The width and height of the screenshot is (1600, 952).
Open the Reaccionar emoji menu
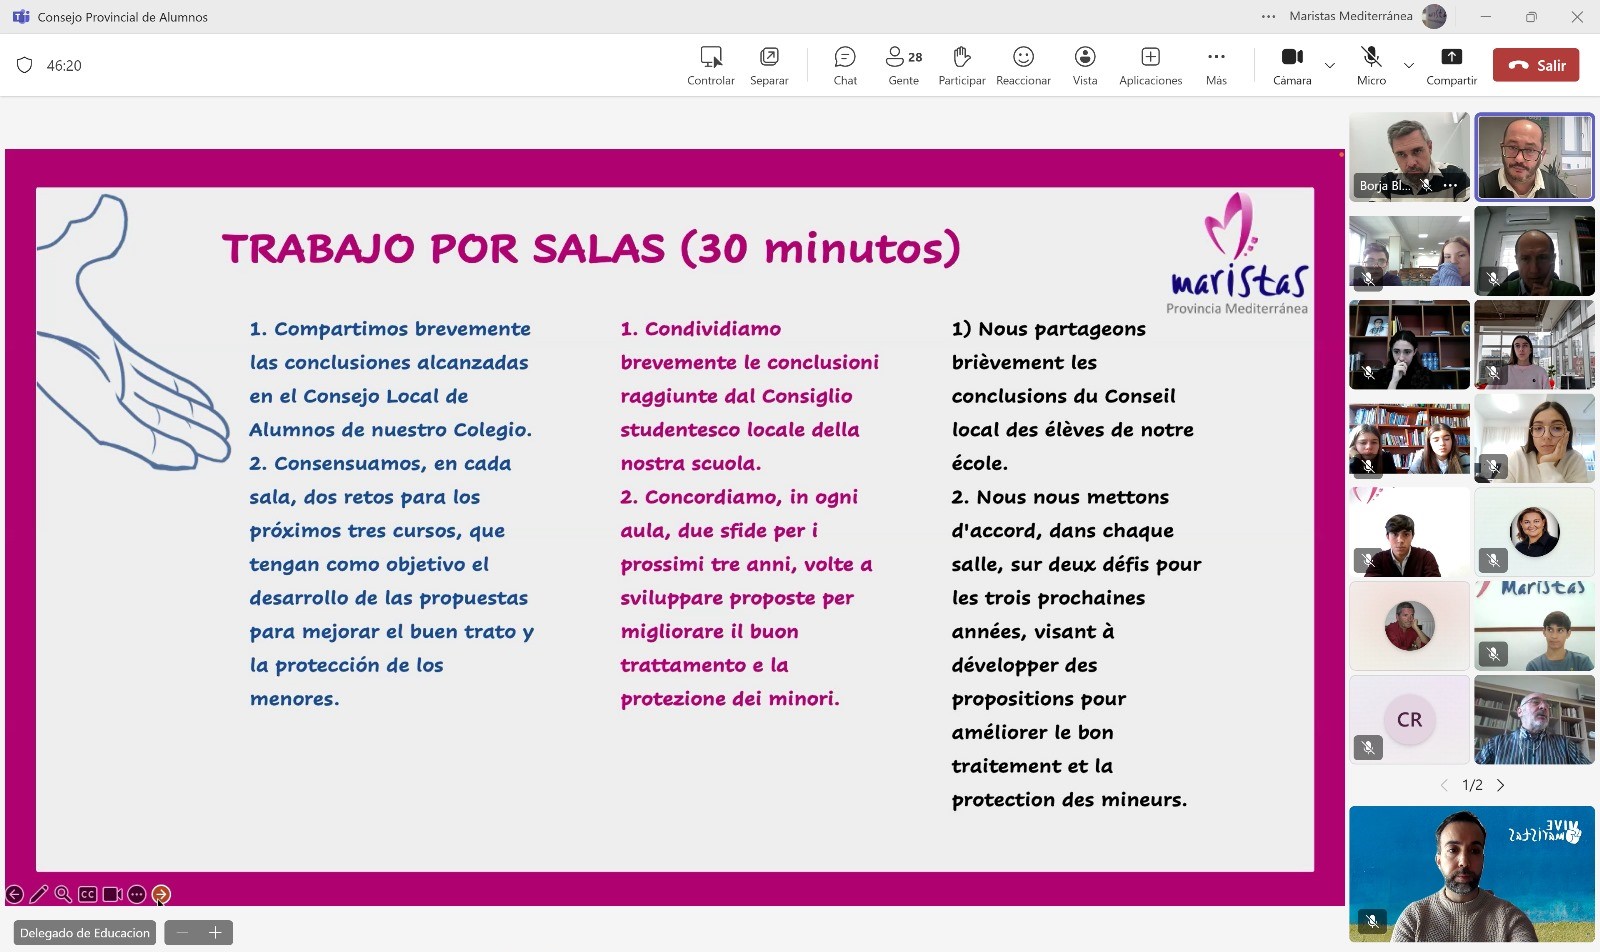tap(1023, 65)
